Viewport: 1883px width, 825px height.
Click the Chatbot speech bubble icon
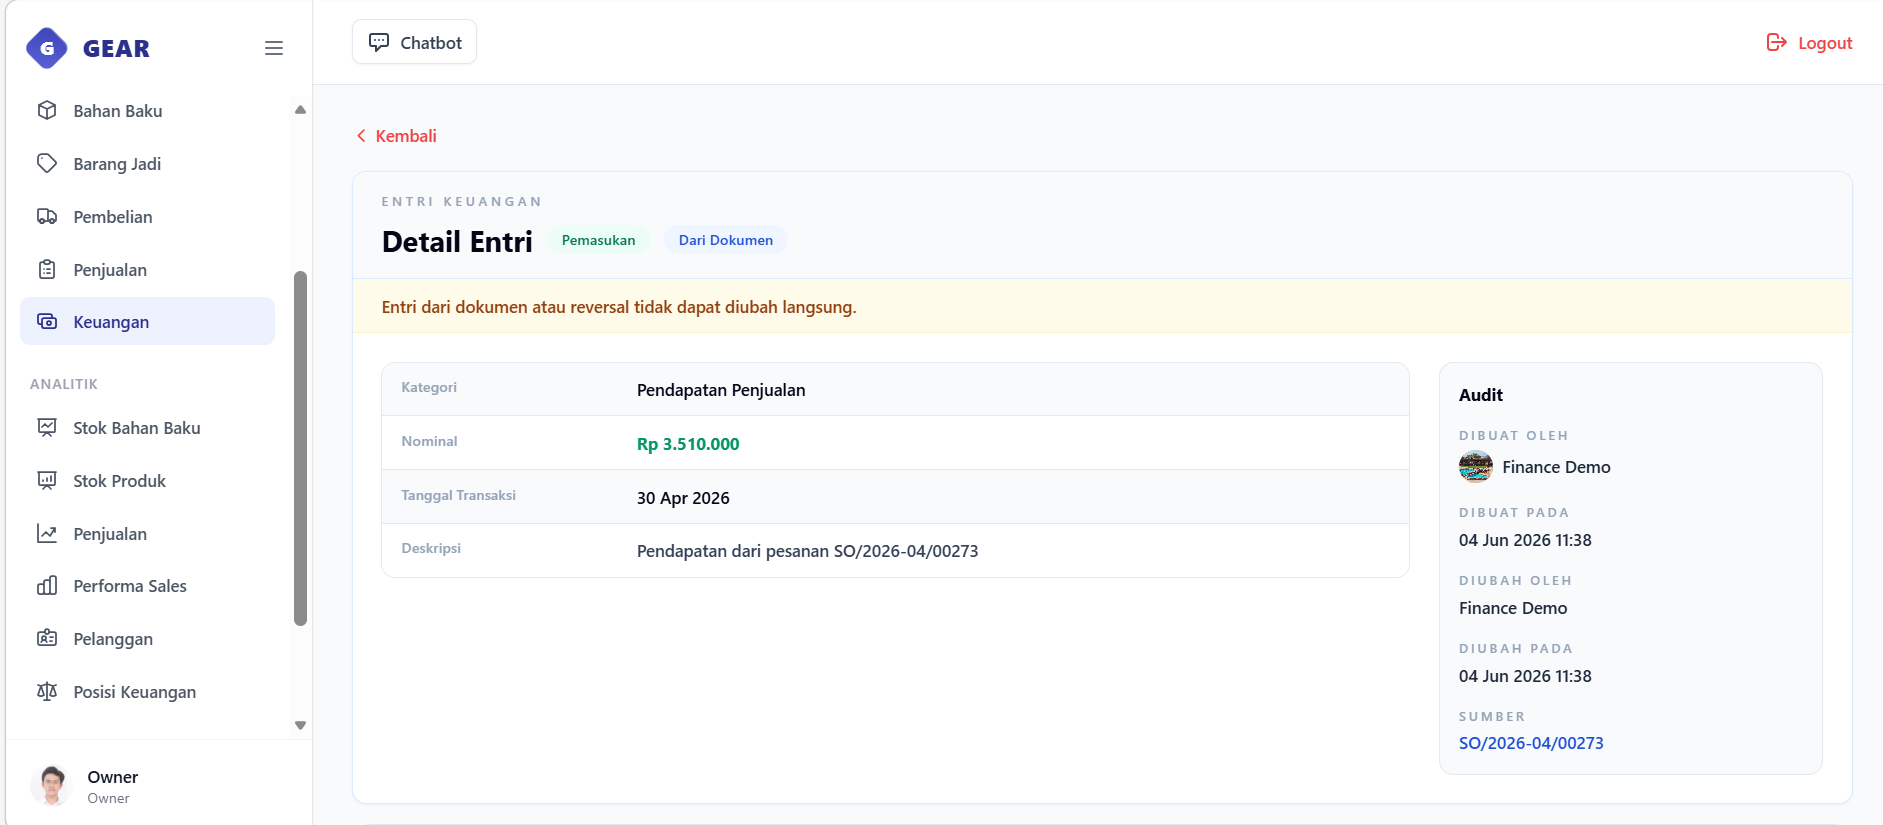(379, 42)
